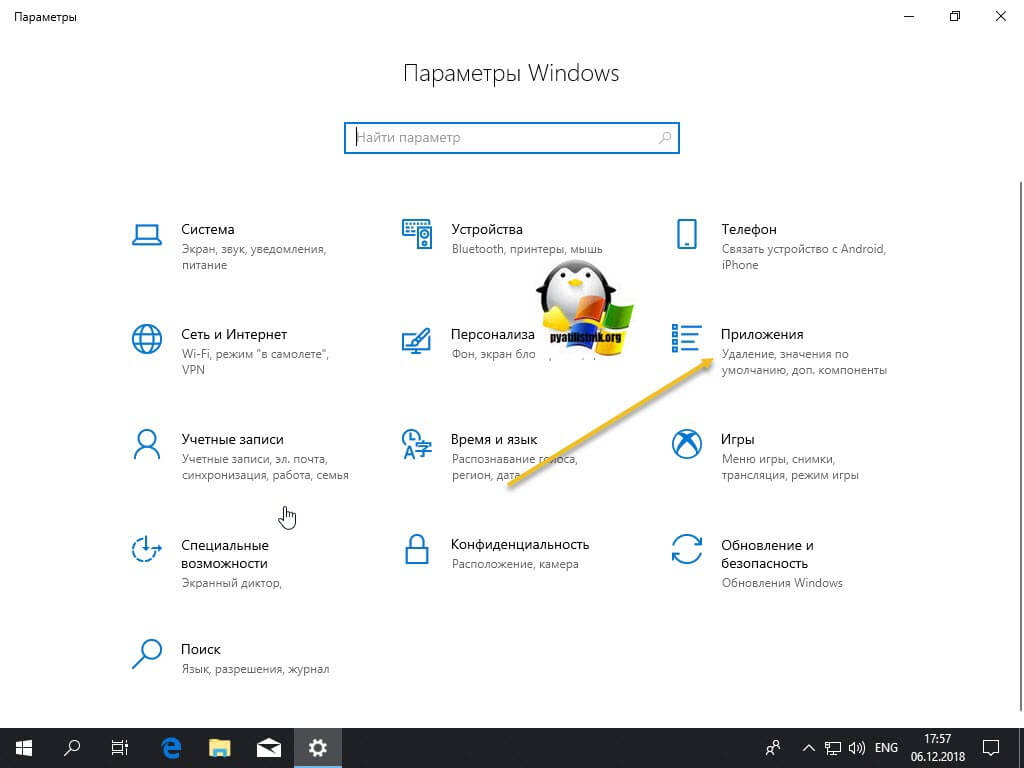Open the Телефон phone icon
The image size is (1024, 768).
686,234
